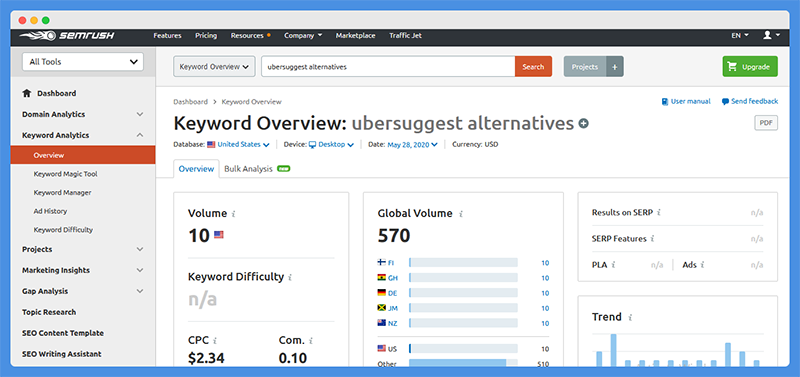Click the Semrush logo icon
Viewport: 800px width, 377px height.
[38, 36]
